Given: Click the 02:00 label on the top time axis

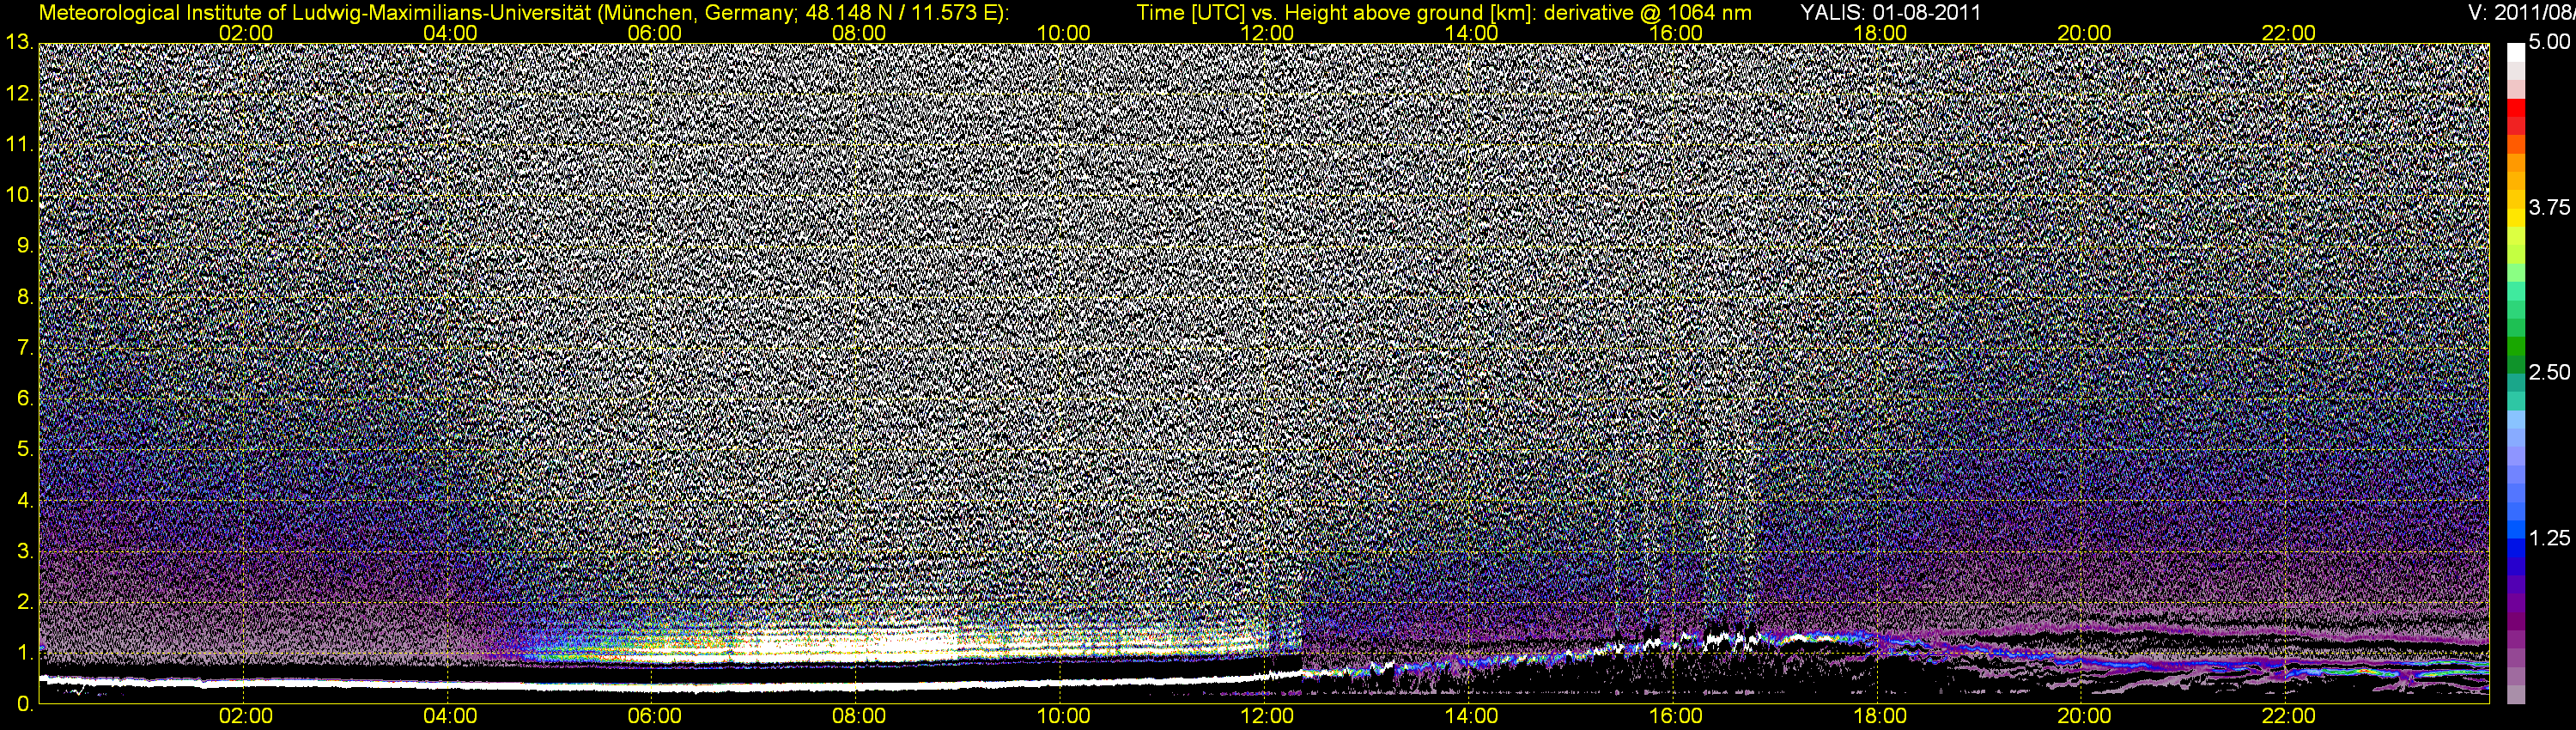Looking at the screenshot, I should (x=246, y=33).
